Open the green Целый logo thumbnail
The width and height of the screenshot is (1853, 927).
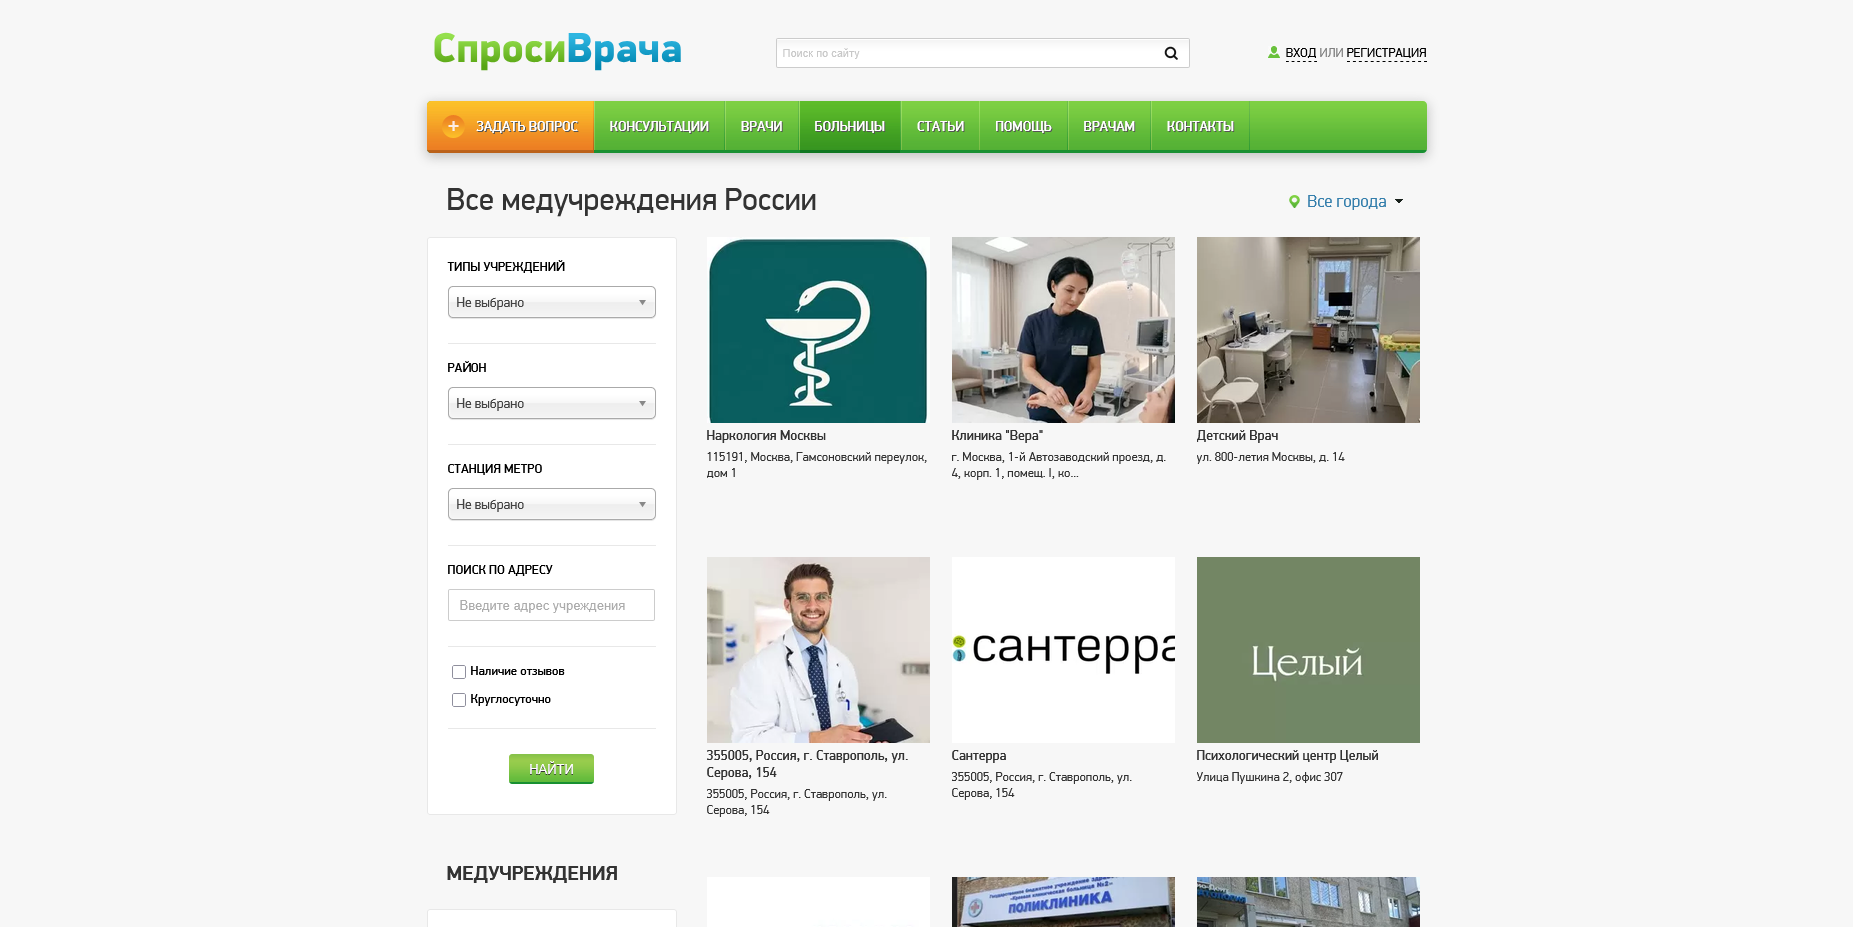(x=1308, y=650)
